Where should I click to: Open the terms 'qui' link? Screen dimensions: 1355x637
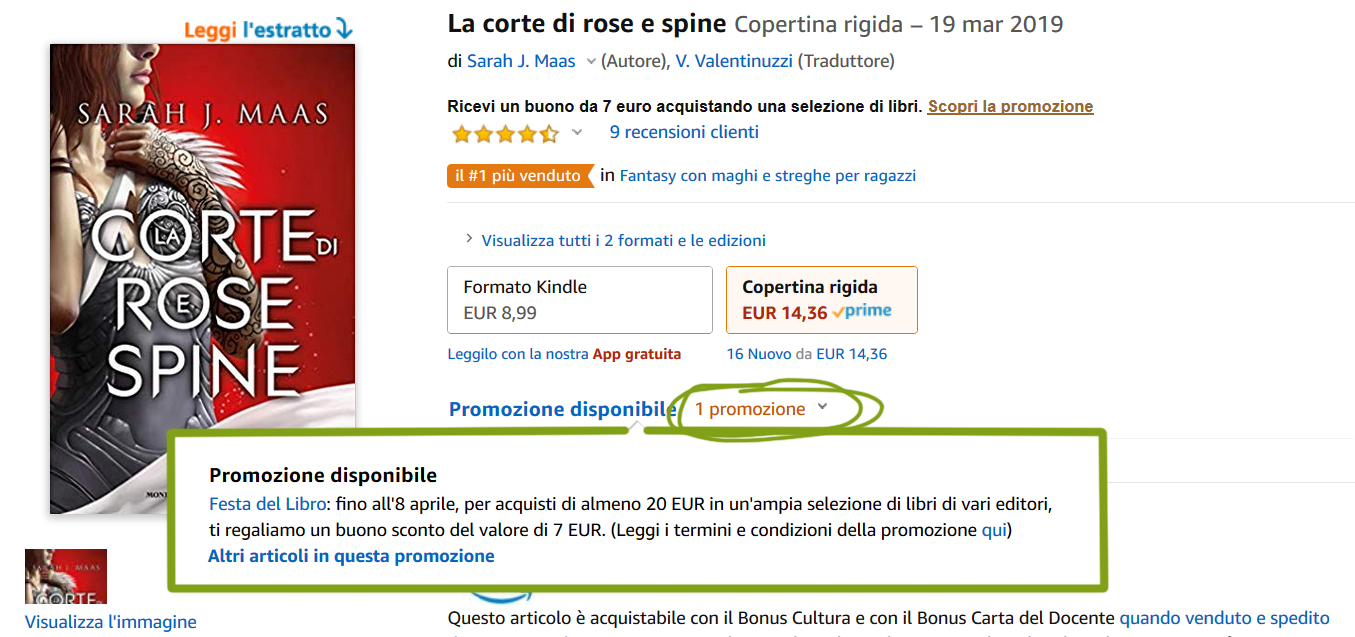pyautogui.click(x=994, y=530)
